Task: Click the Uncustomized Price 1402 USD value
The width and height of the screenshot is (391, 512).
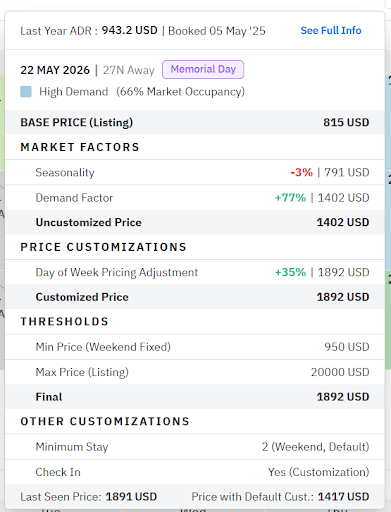Action: (343, 222)
